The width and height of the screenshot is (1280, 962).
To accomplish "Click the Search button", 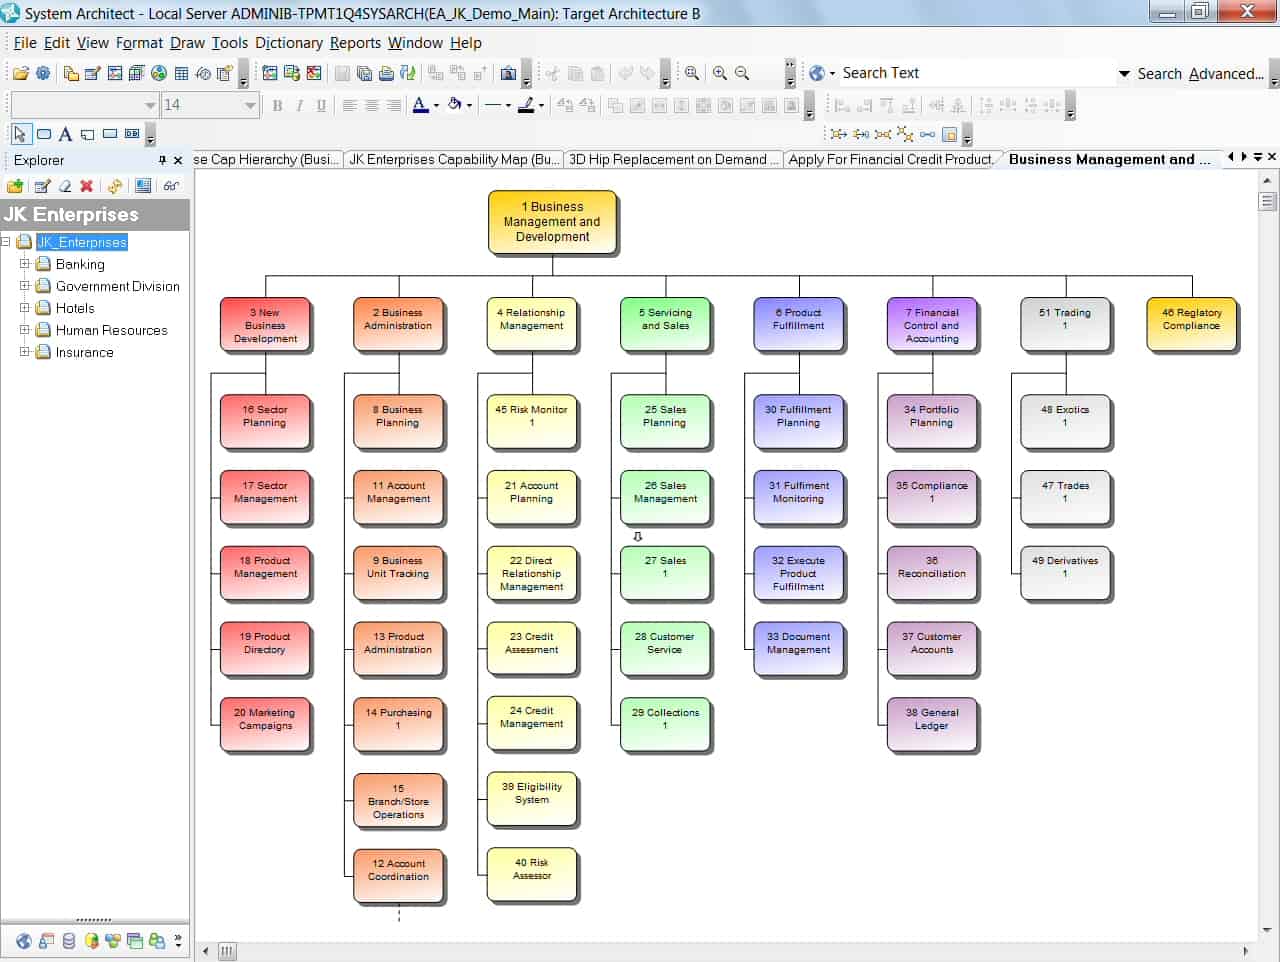I will pos(1159,73).
